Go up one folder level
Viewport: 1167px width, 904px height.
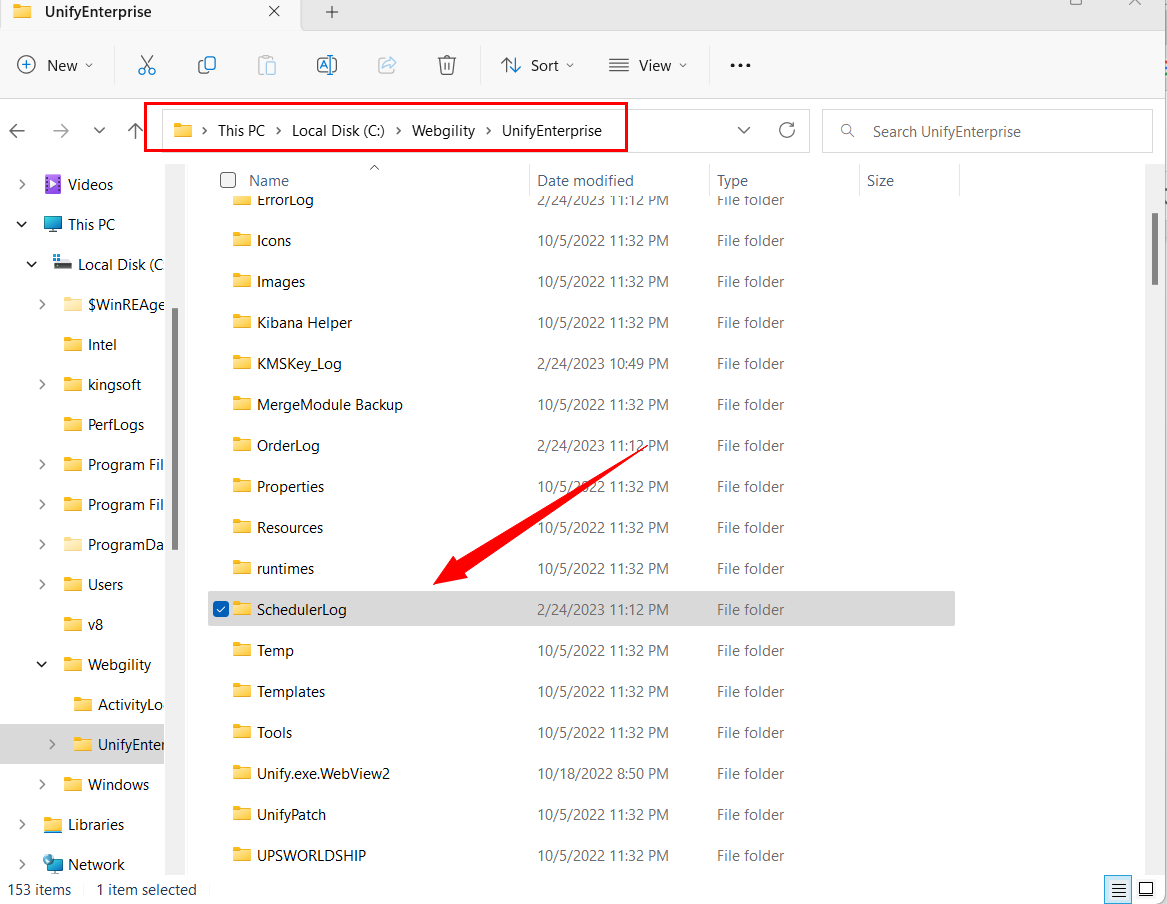(x=135, y=131)
